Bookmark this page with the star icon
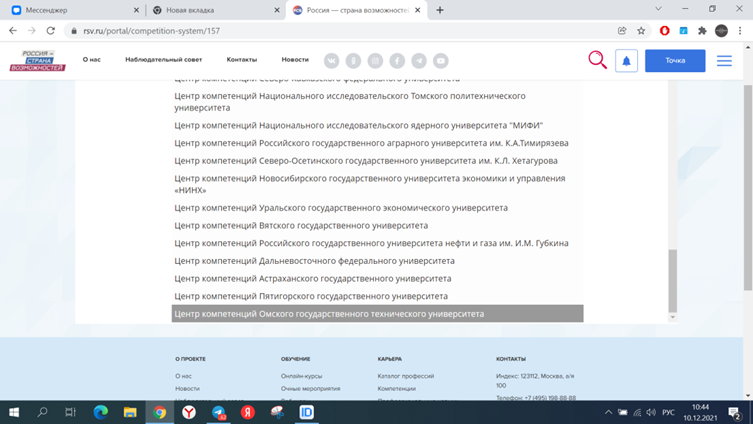753x424 pixels. tap(641, 31)
